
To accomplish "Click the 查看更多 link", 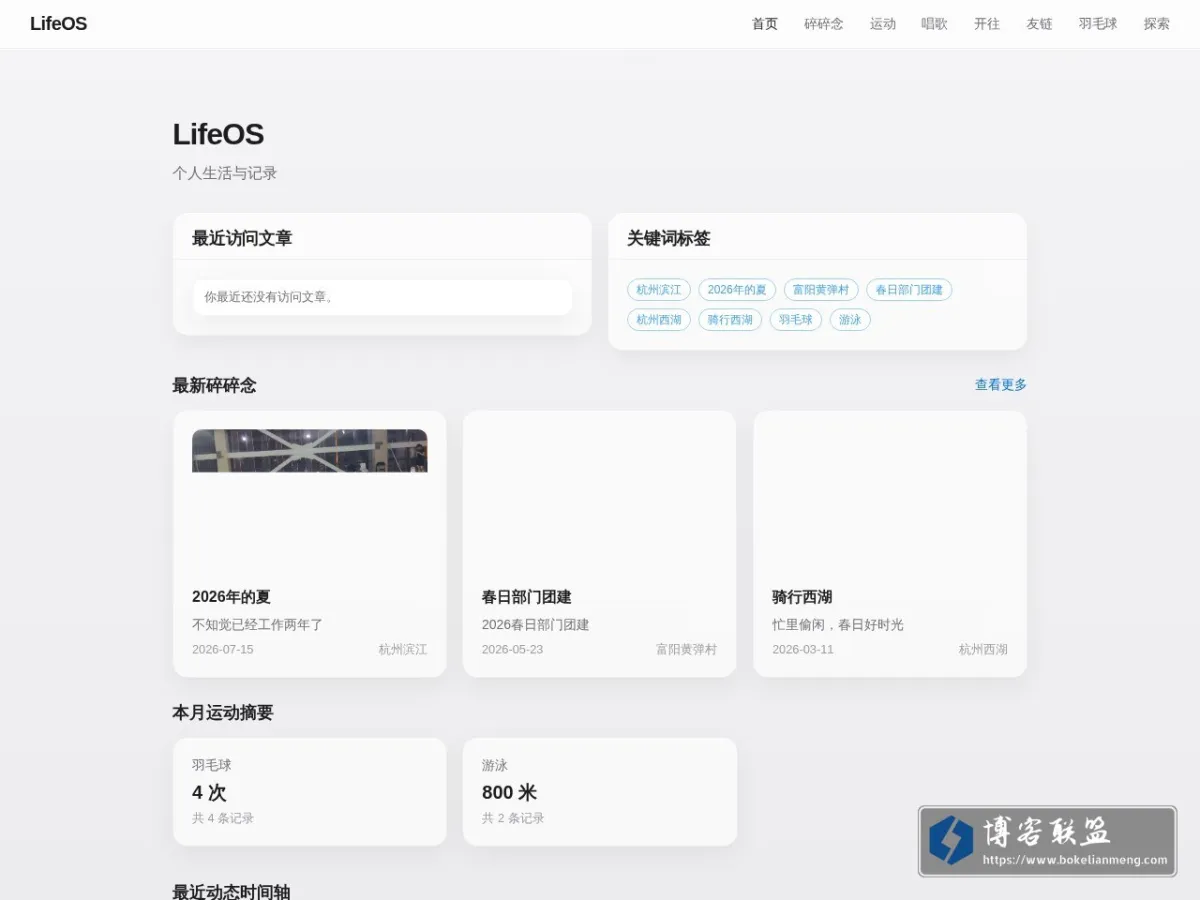I will 1001,385.
